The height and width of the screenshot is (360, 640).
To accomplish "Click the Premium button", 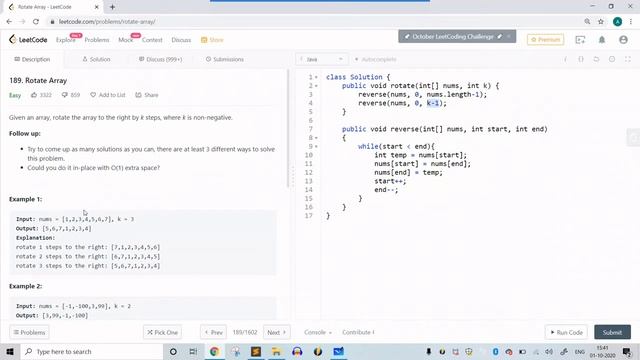I will [545, 40].
